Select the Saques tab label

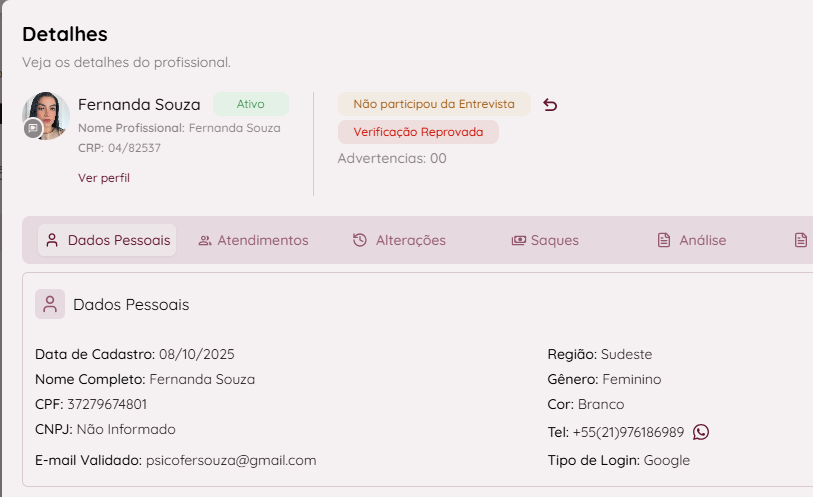(x=554, y=240)
